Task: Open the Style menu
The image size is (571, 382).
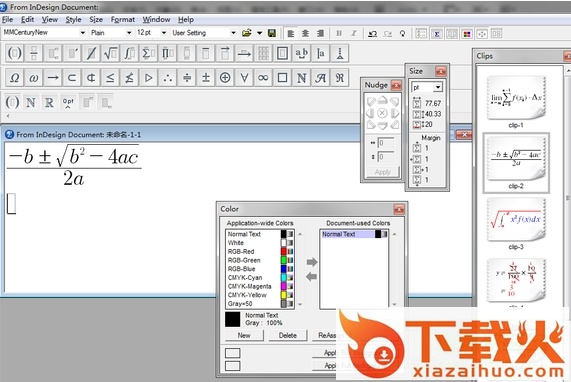Action: point(73,20)
